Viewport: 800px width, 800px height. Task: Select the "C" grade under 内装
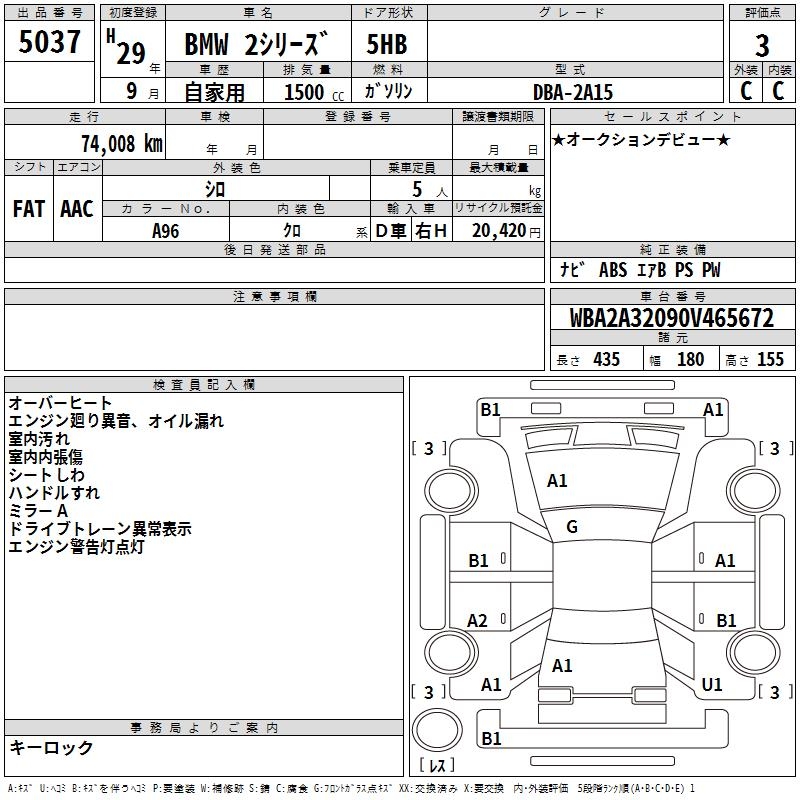click(778, 91)
